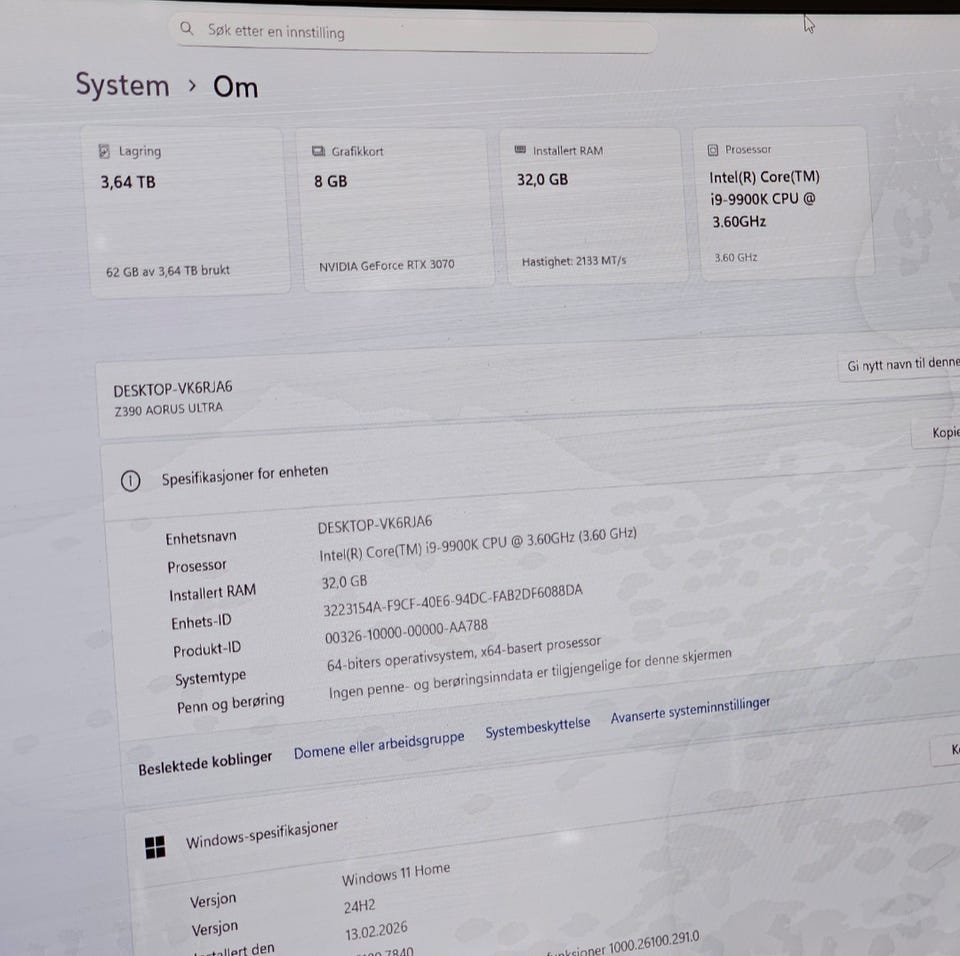Select the version value 24H2

359,906
